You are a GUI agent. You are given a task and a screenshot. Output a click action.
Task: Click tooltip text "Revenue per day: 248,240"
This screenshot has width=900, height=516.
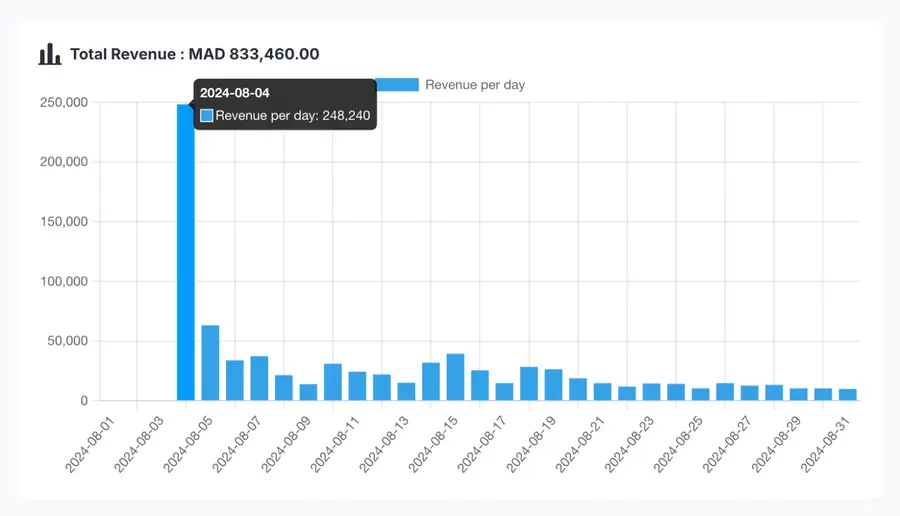tap(293, 115)
